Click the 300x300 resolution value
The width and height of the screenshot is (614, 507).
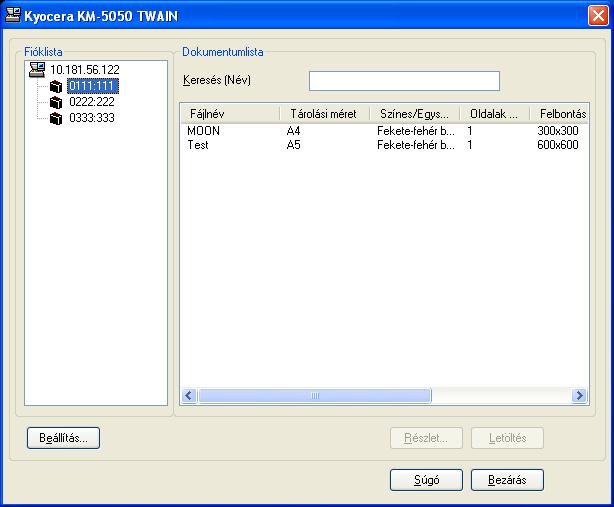[x=558, y=131]
